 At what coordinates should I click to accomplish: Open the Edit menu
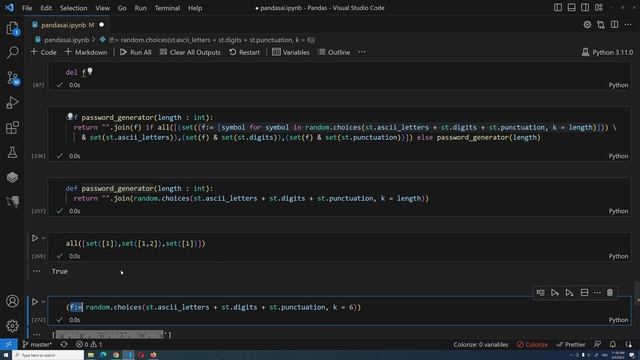click(x=46, y=8)
